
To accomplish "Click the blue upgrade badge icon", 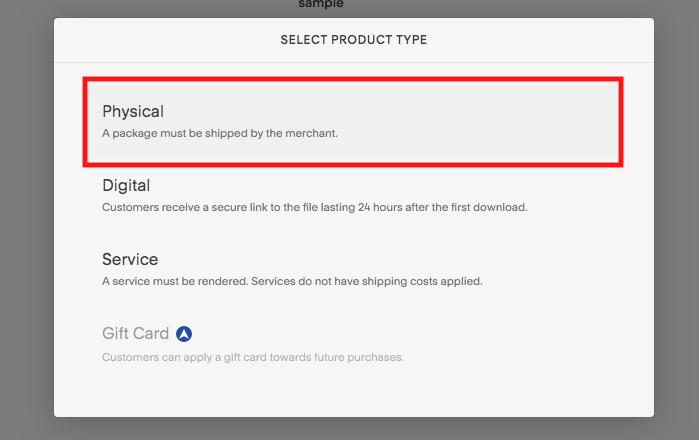I will pyautogui.click(x=184, y=333).
